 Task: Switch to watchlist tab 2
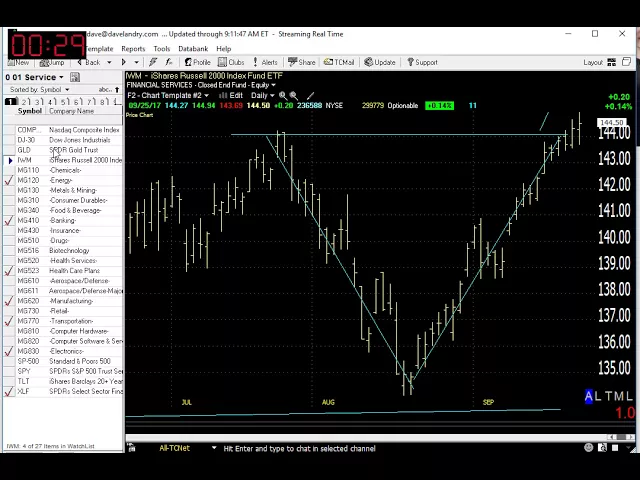click(x=25, y=102)
